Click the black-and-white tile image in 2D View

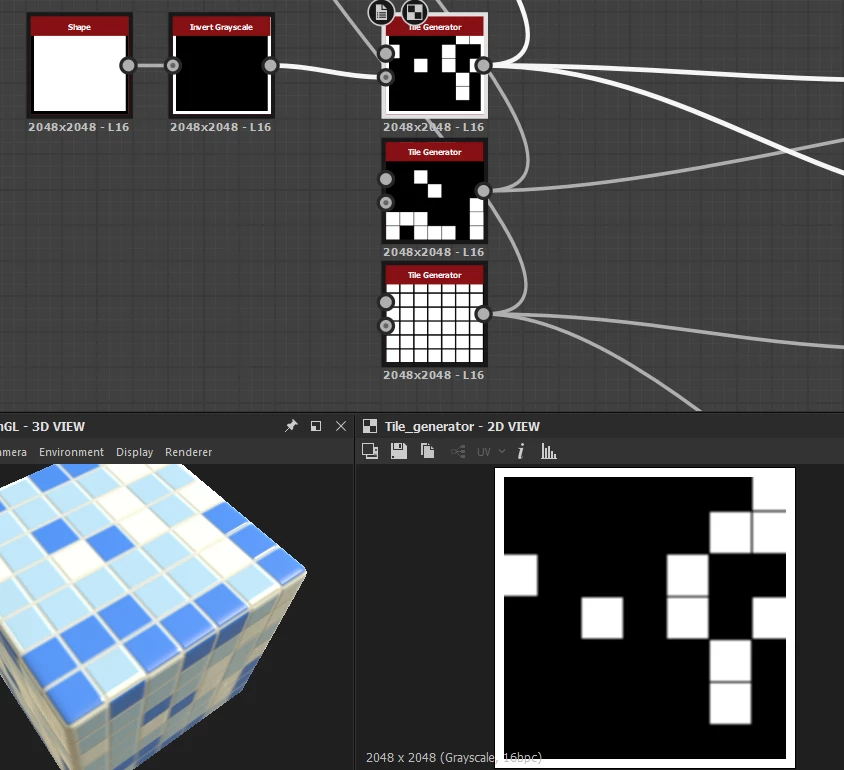(645, 618)
